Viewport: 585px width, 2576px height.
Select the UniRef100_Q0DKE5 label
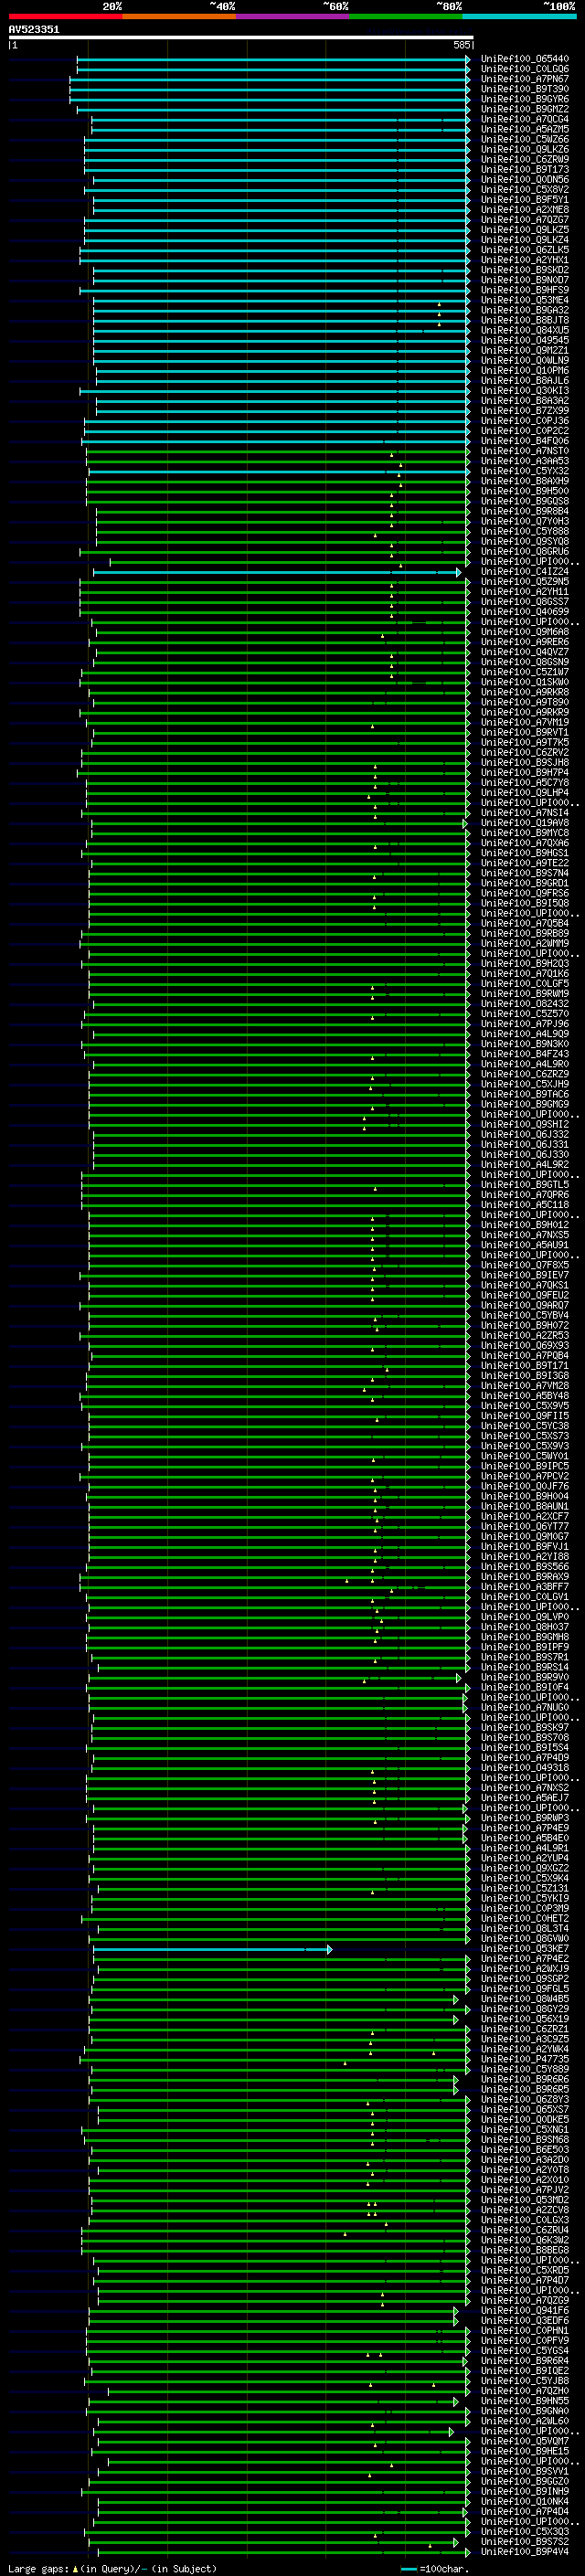pyautogui.click(x=525, y=2120)
